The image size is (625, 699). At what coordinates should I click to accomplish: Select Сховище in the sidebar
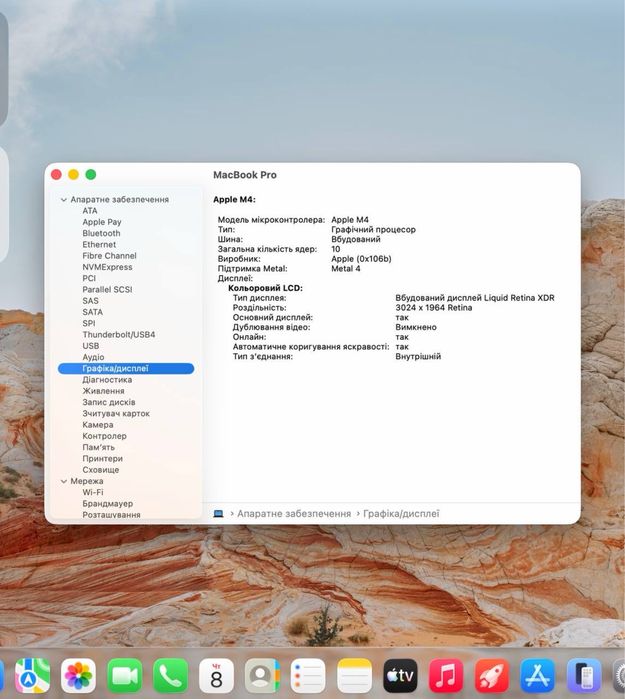[100, 470]
